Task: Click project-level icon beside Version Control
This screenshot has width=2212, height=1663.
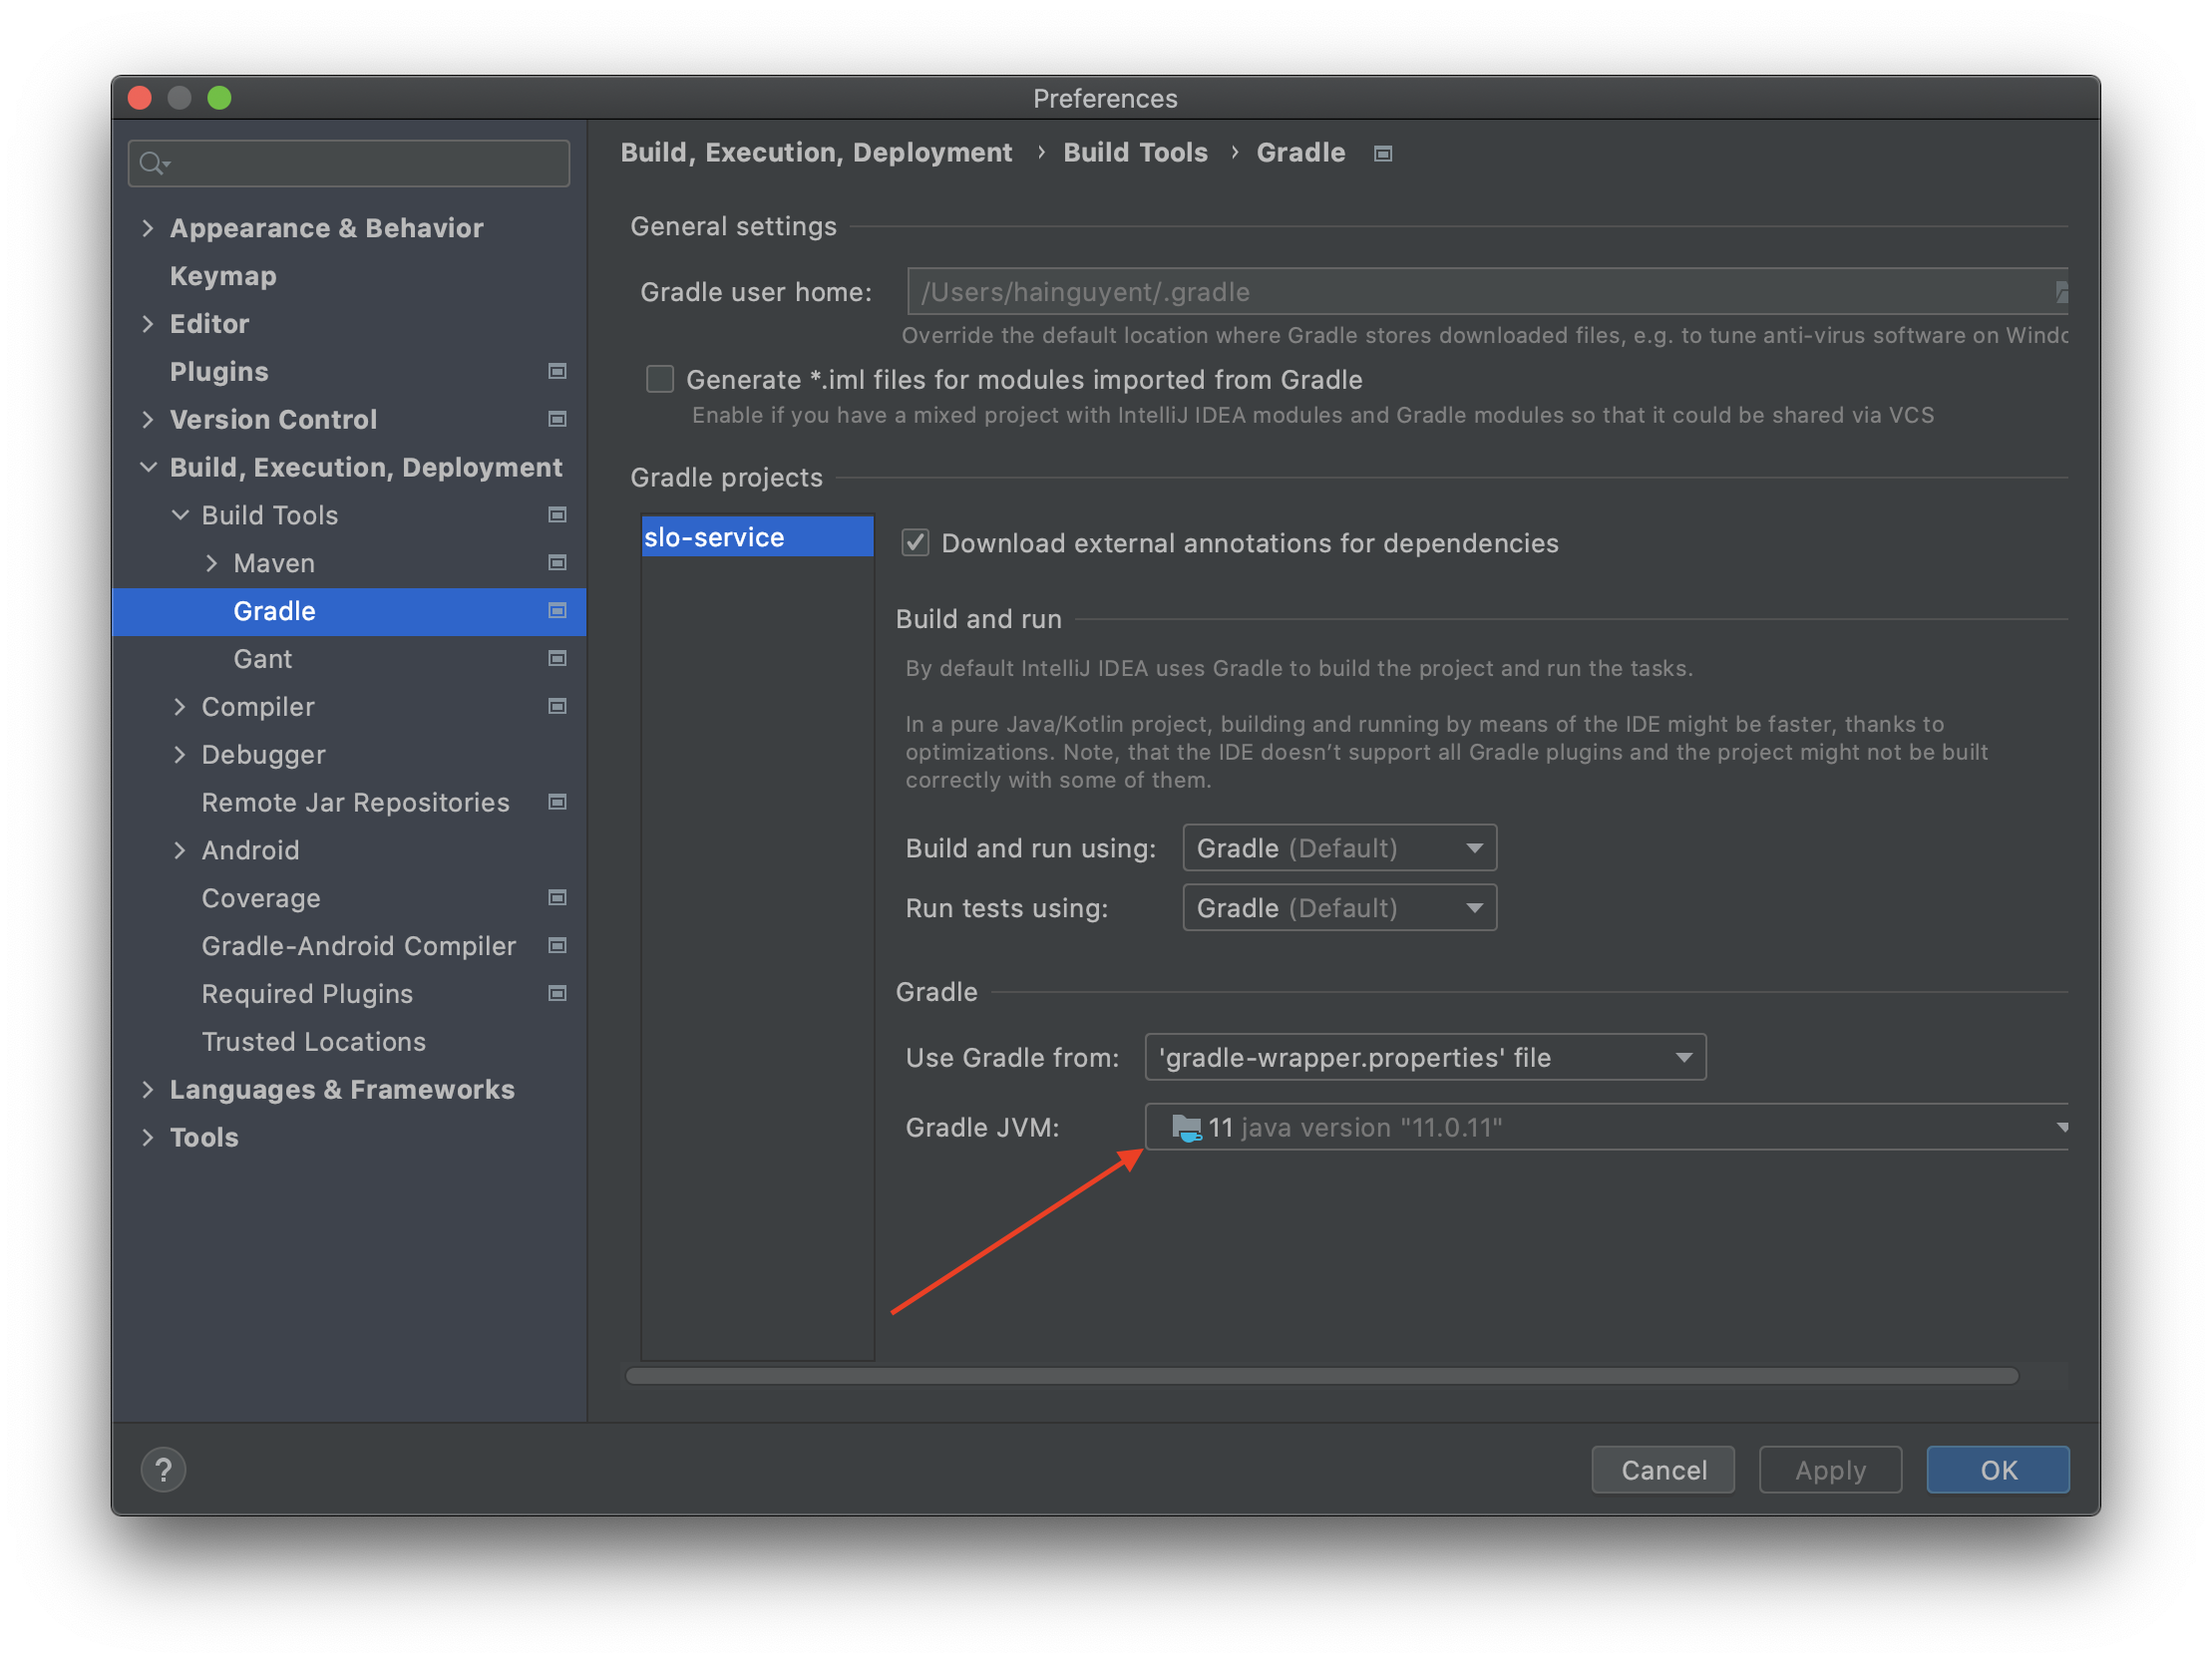Action: [557, 419]
